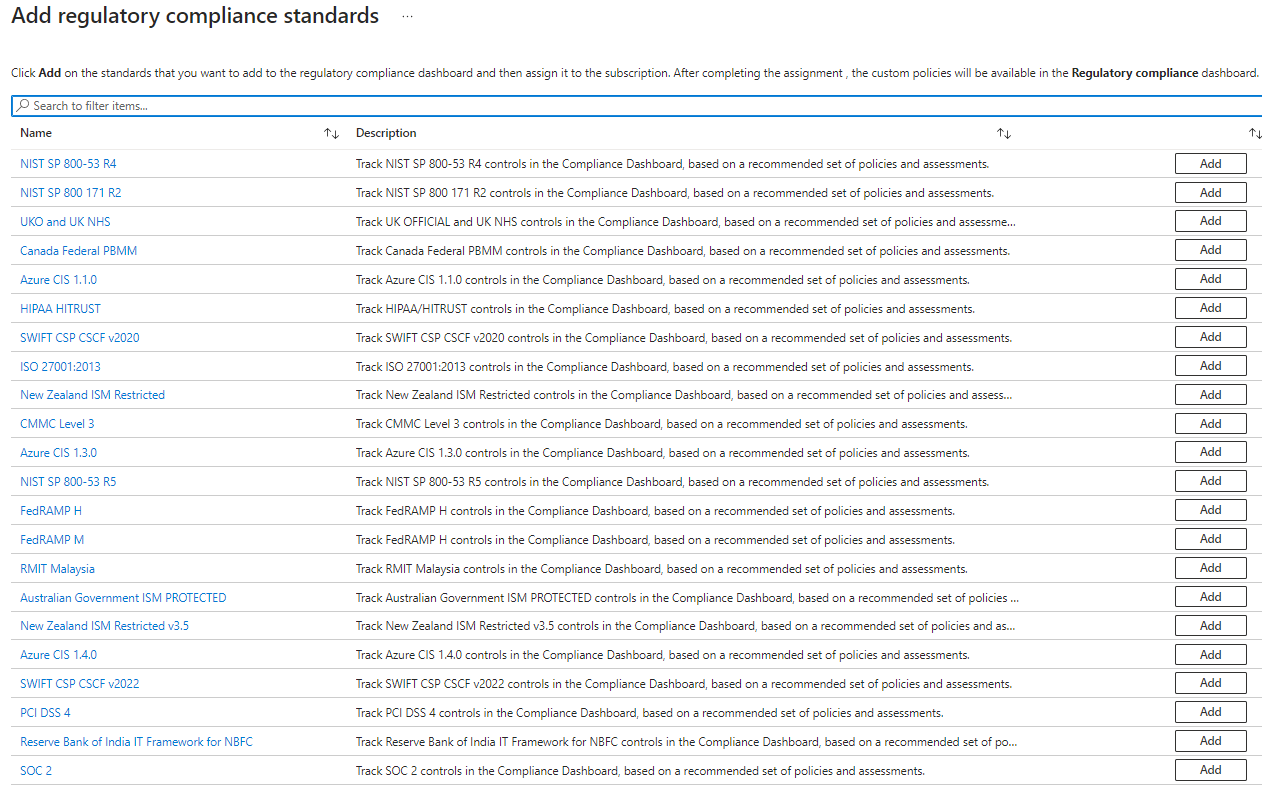Add the CMMC Level 3 standard
The height and width of the screenshot is (785, 1262).
point(1210,424)
